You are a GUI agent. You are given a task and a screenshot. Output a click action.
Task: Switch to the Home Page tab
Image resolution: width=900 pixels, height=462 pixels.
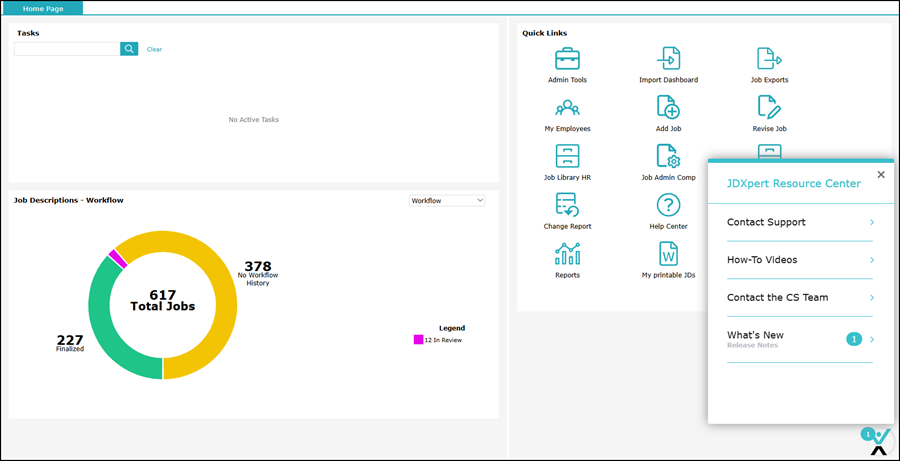tap(42, 8)
